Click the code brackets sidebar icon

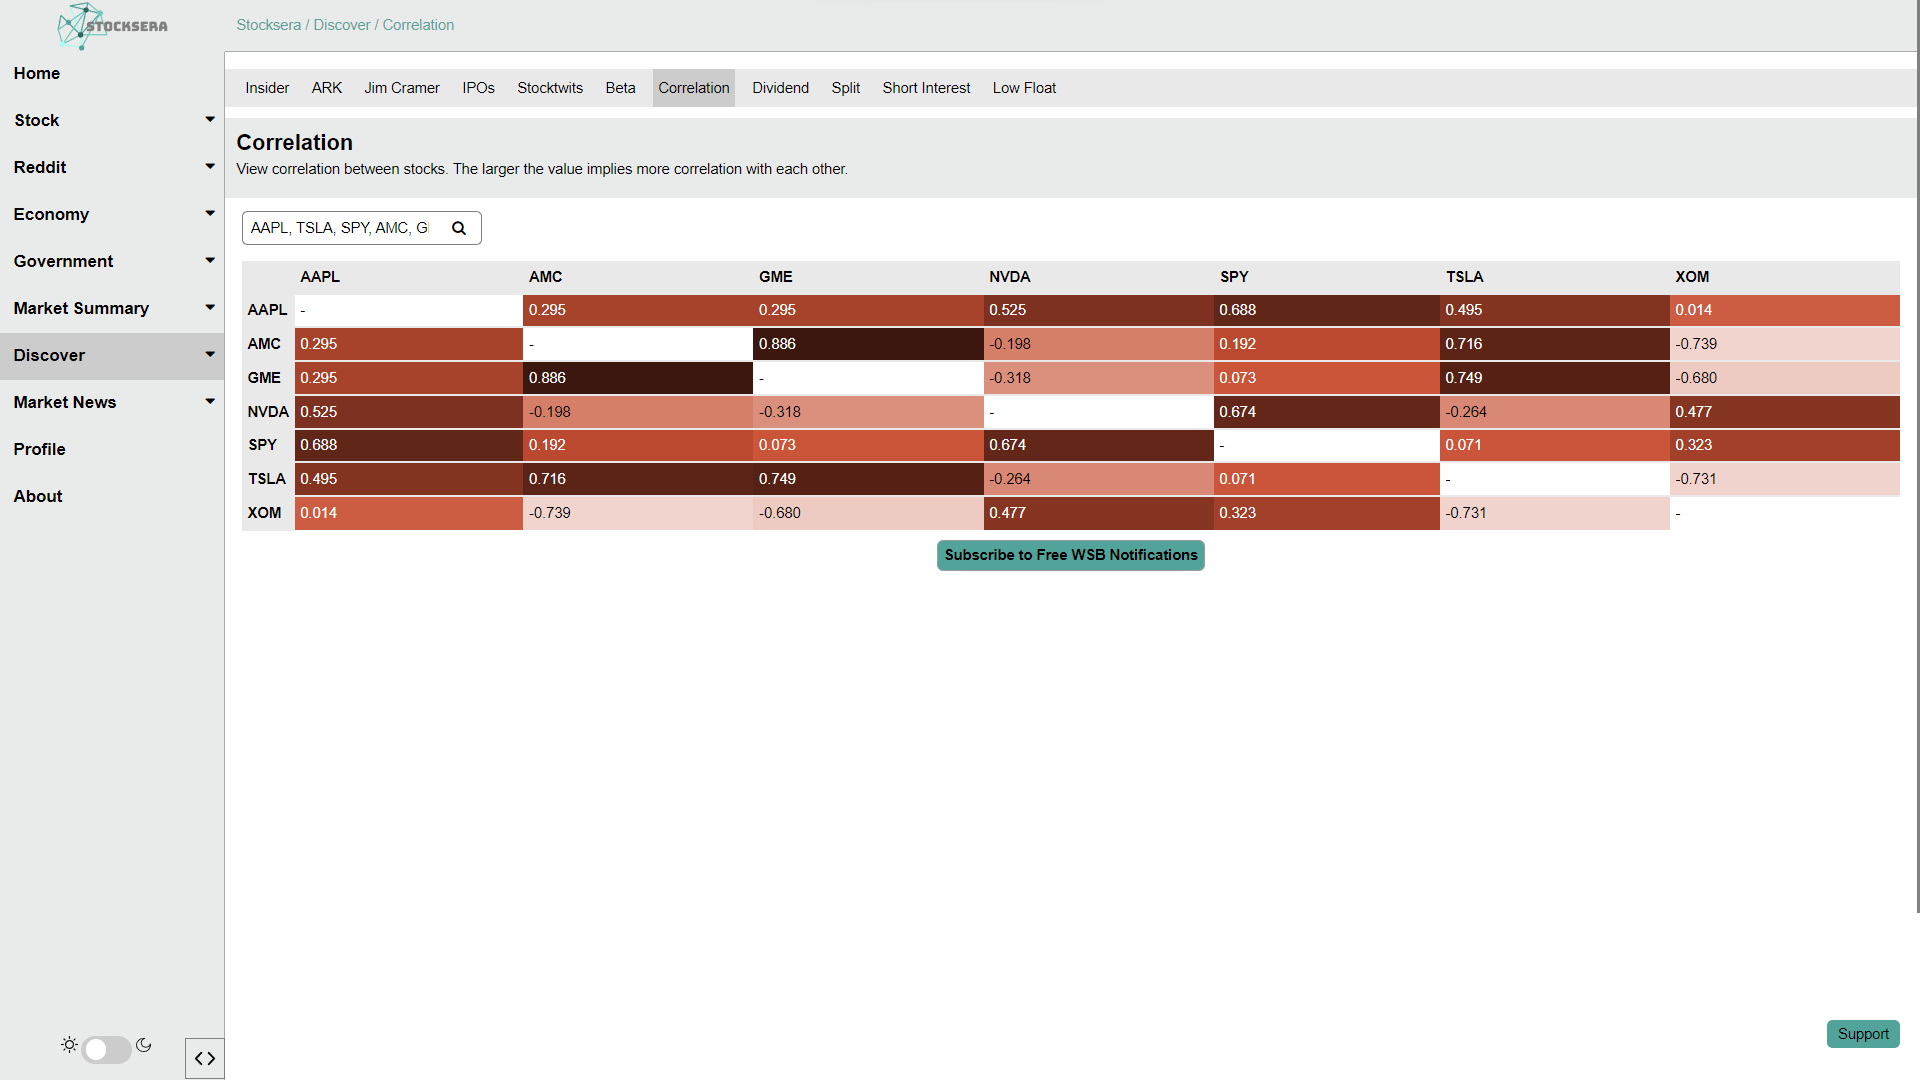click(x=205, y=1058)
